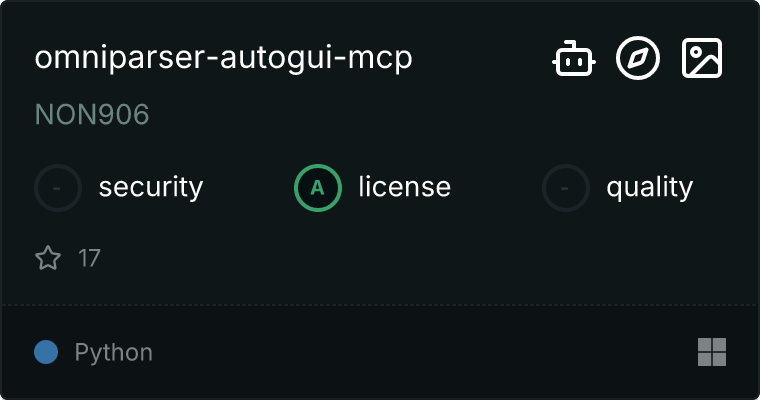Click the 17 stars count

click(89, 258)
